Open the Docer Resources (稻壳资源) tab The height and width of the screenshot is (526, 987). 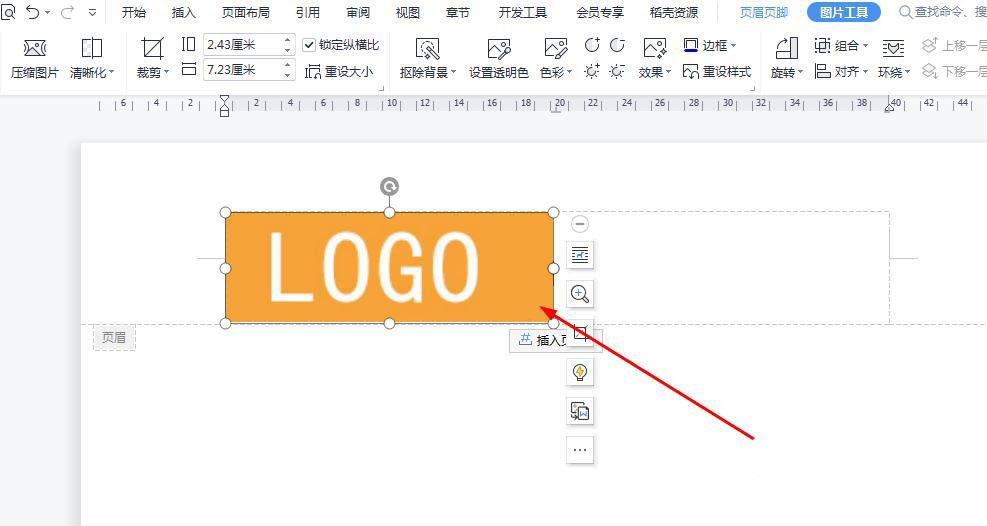coord(674,12)
